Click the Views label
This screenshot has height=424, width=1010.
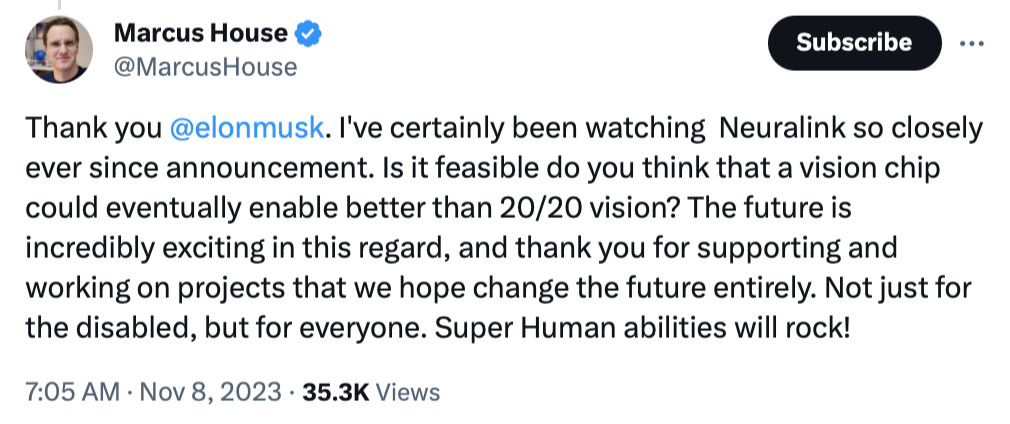click(406, 392)
